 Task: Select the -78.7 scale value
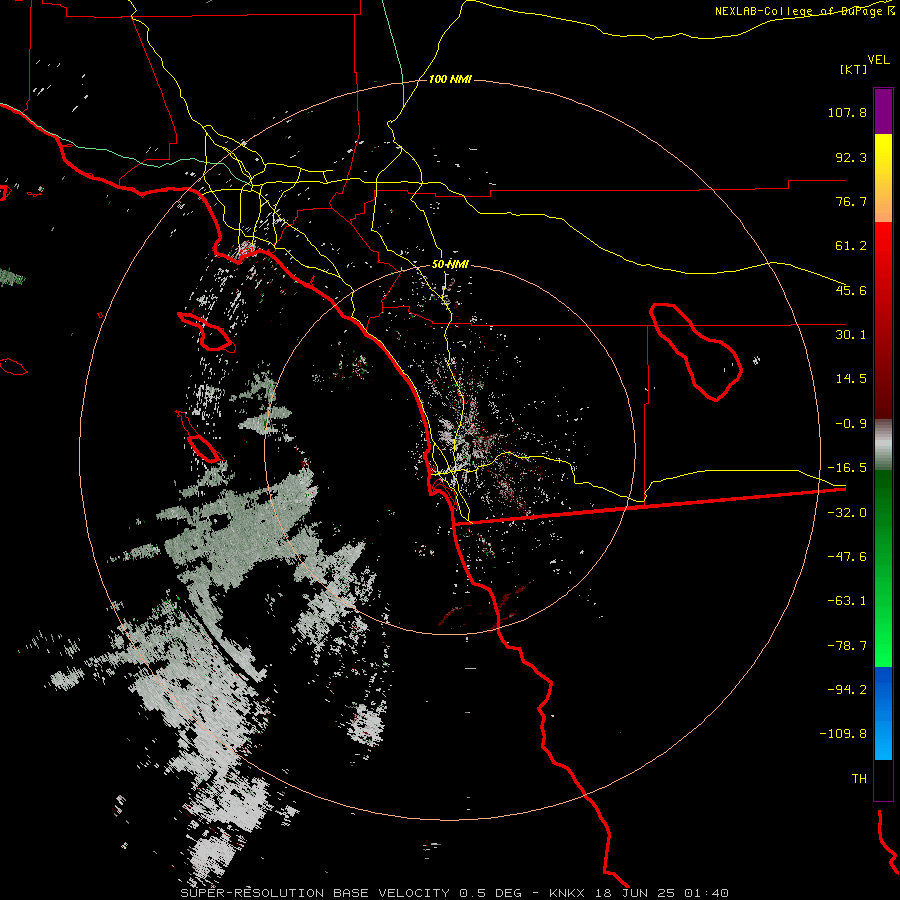pyautogui.click(x=847, y=646)
